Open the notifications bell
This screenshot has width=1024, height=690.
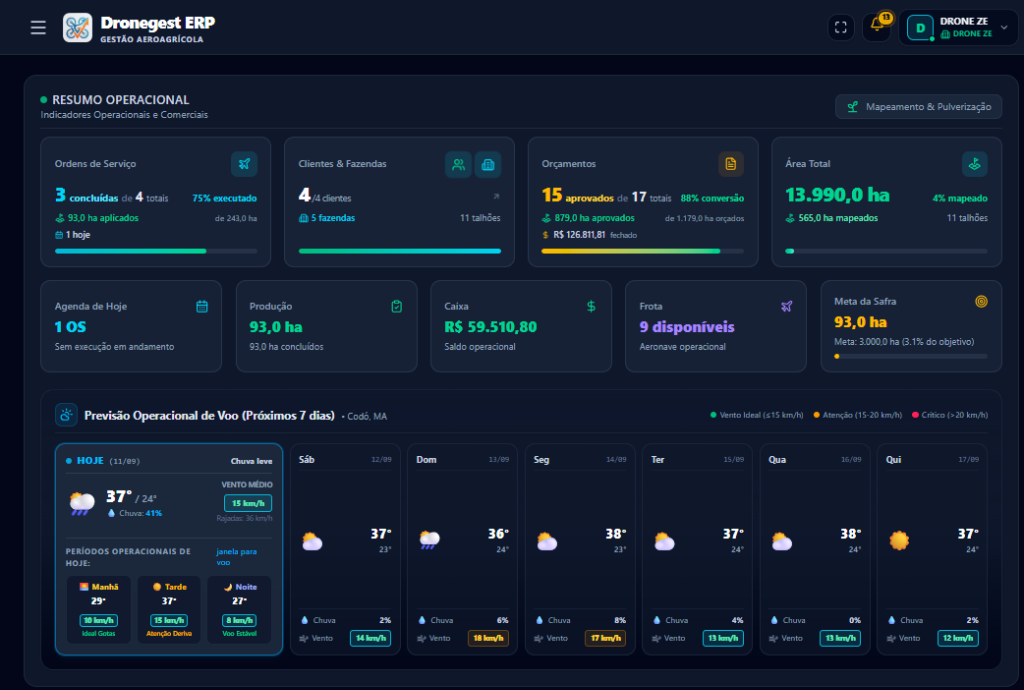[x=876, y=27]
